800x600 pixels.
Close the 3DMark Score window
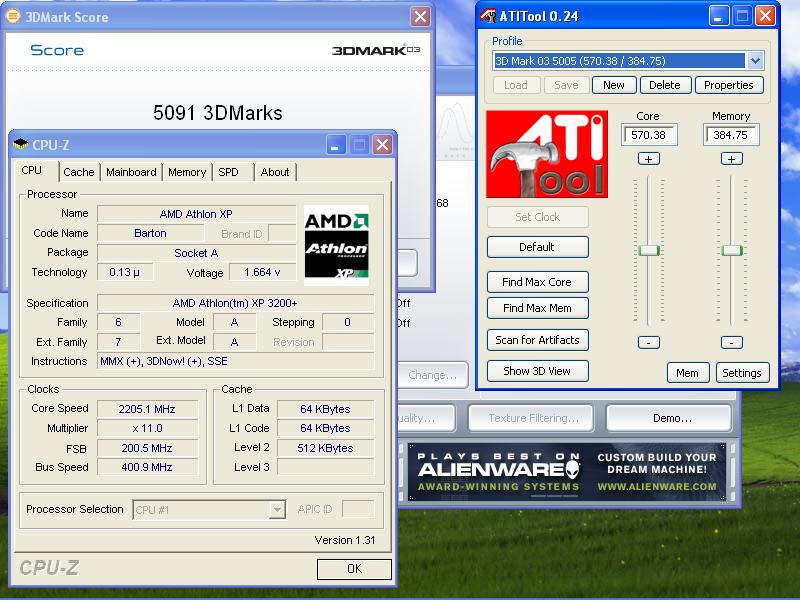[x=420, y=17]
